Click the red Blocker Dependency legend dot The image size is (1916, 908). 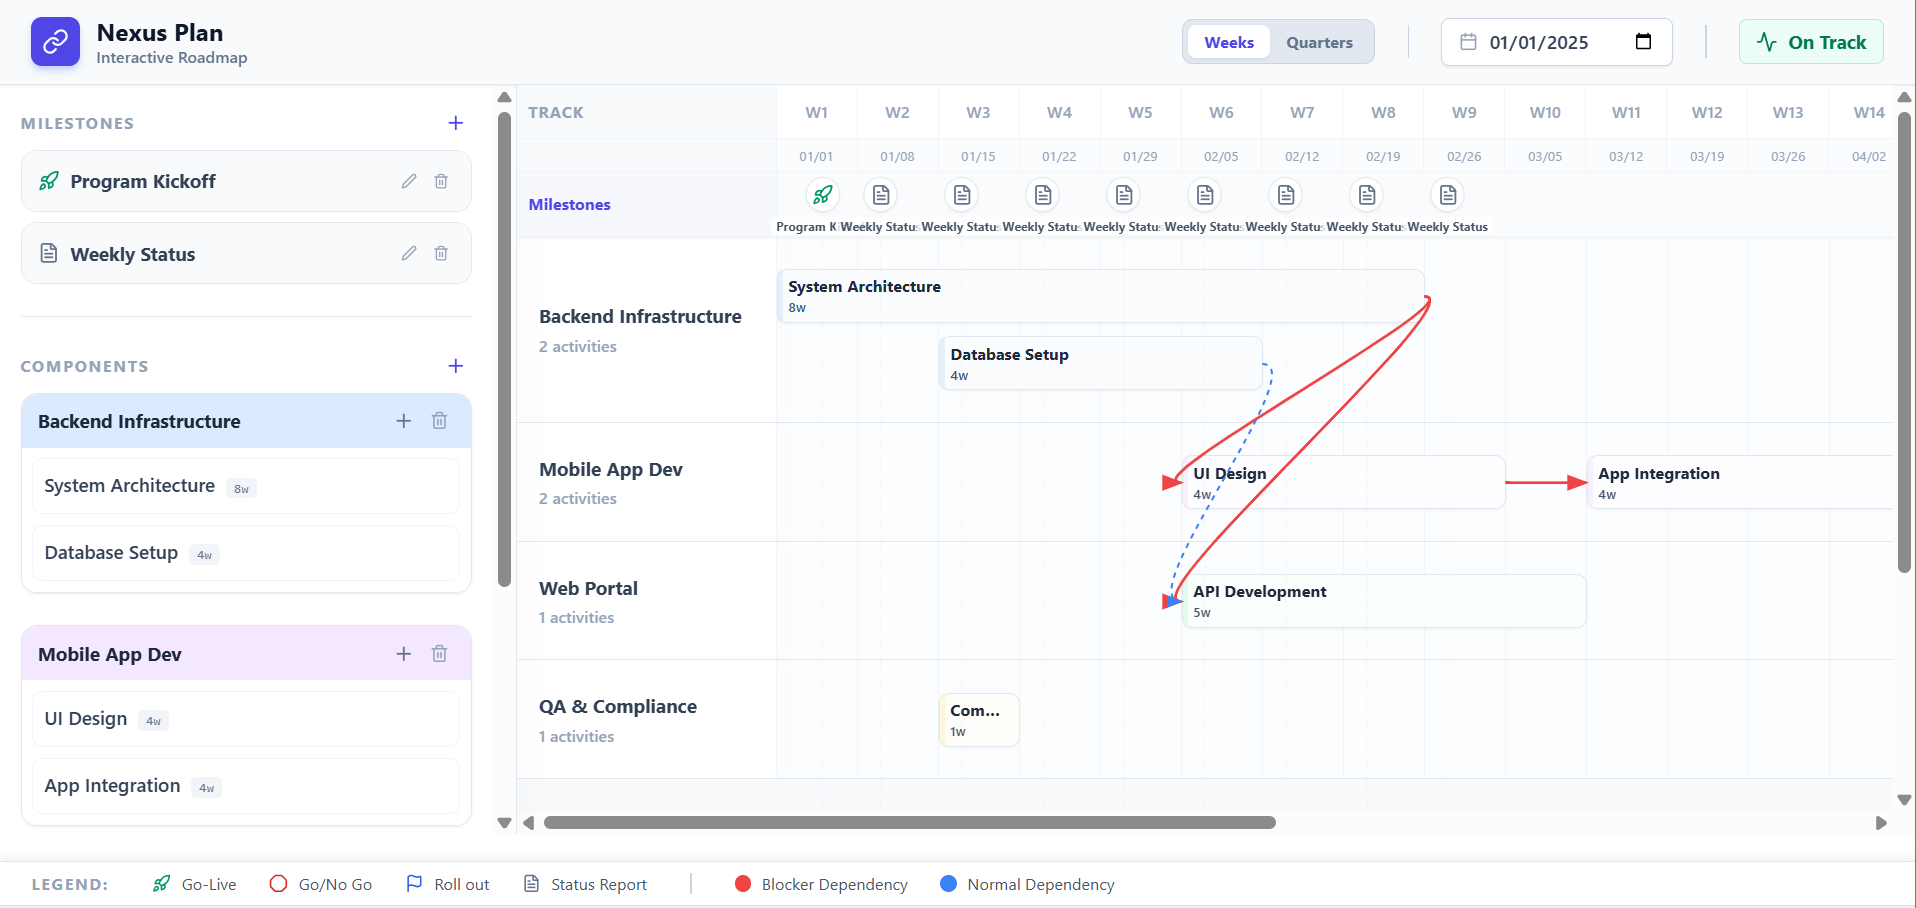pyautogui.click(x=743, y=884)
